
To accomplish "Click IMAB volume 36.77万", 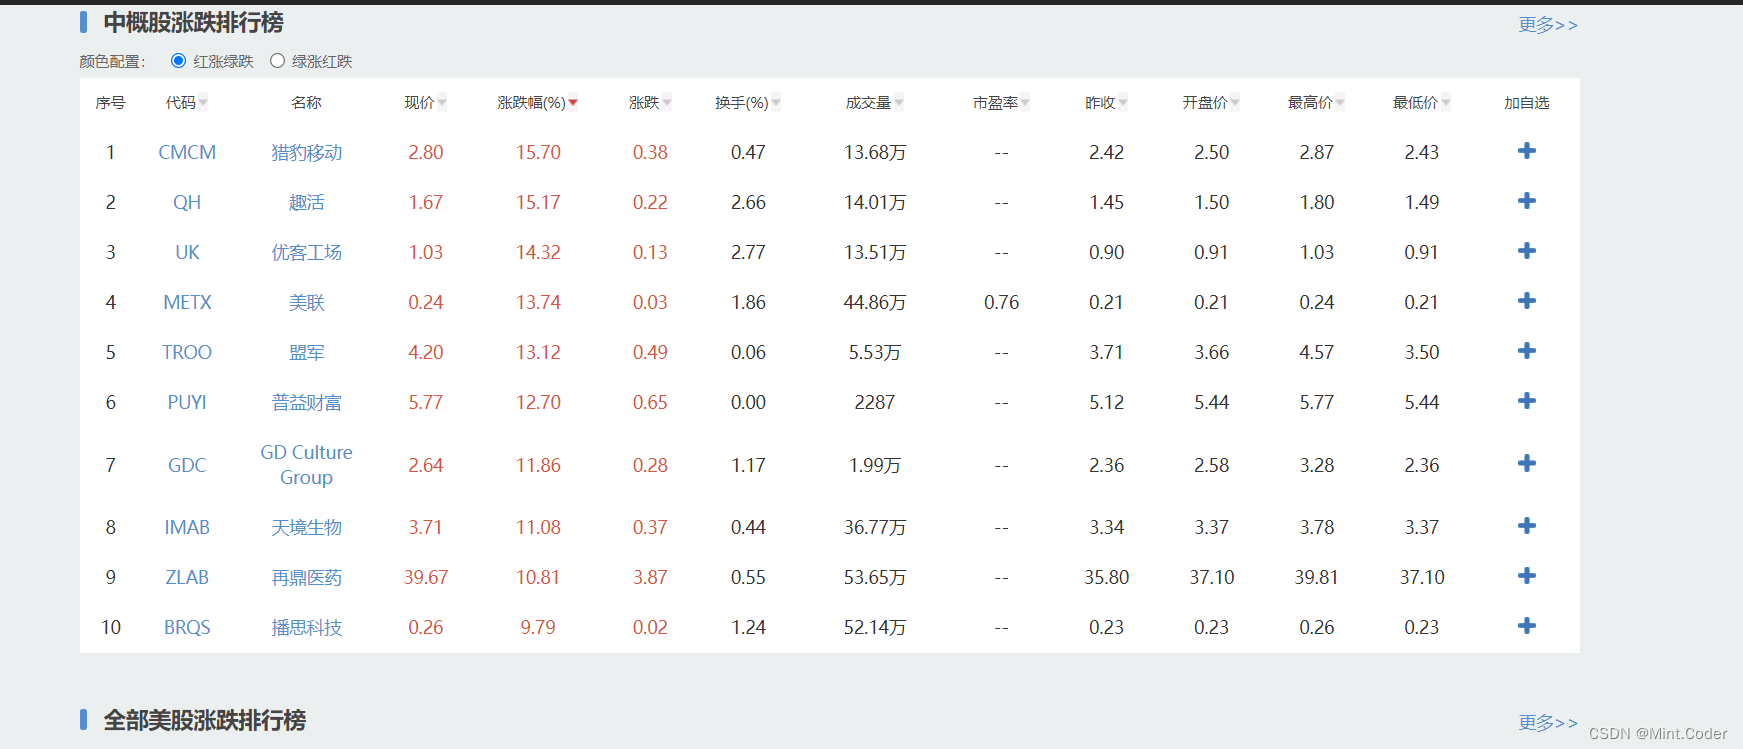I will coord(874,527).
